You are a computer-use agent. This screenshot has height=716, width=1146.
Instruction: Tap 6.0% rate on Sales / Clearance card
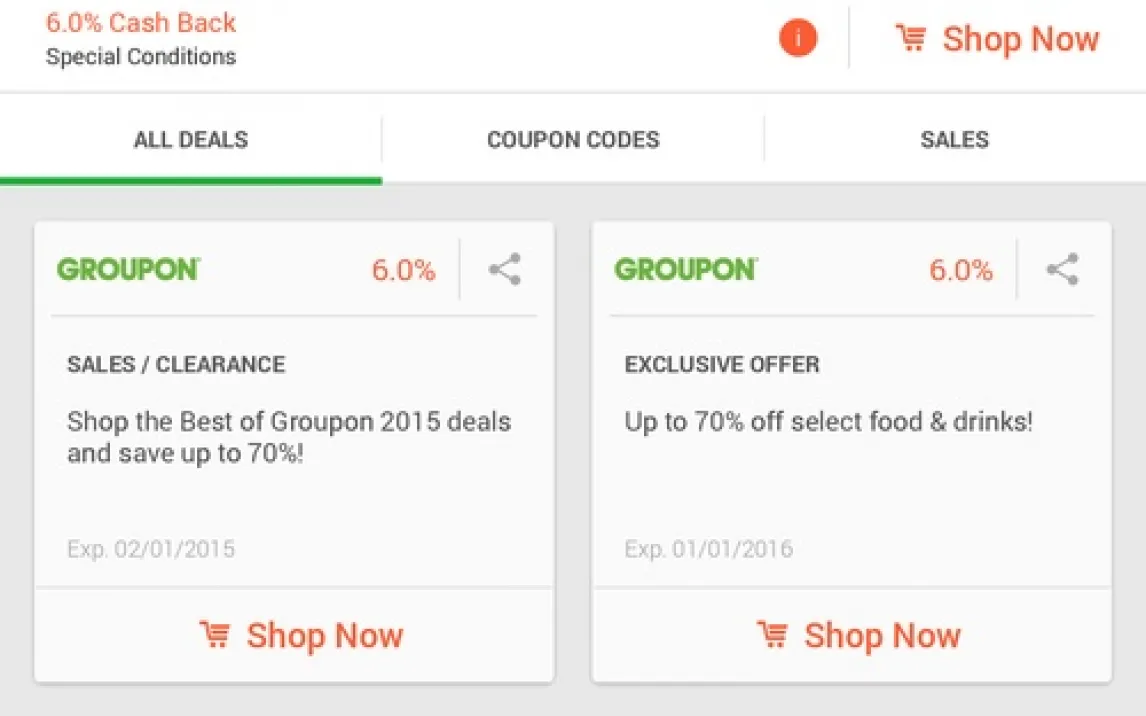click(403, 270)
